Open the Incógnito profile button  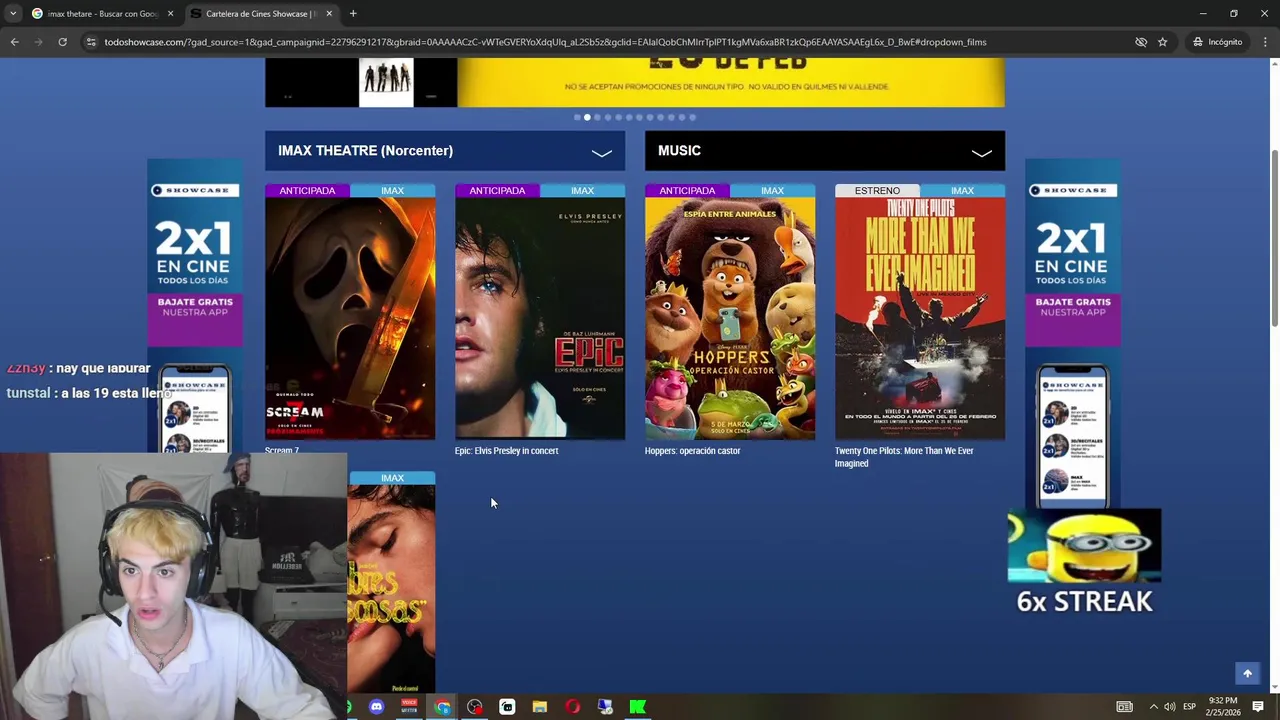tap(1217, 42)
